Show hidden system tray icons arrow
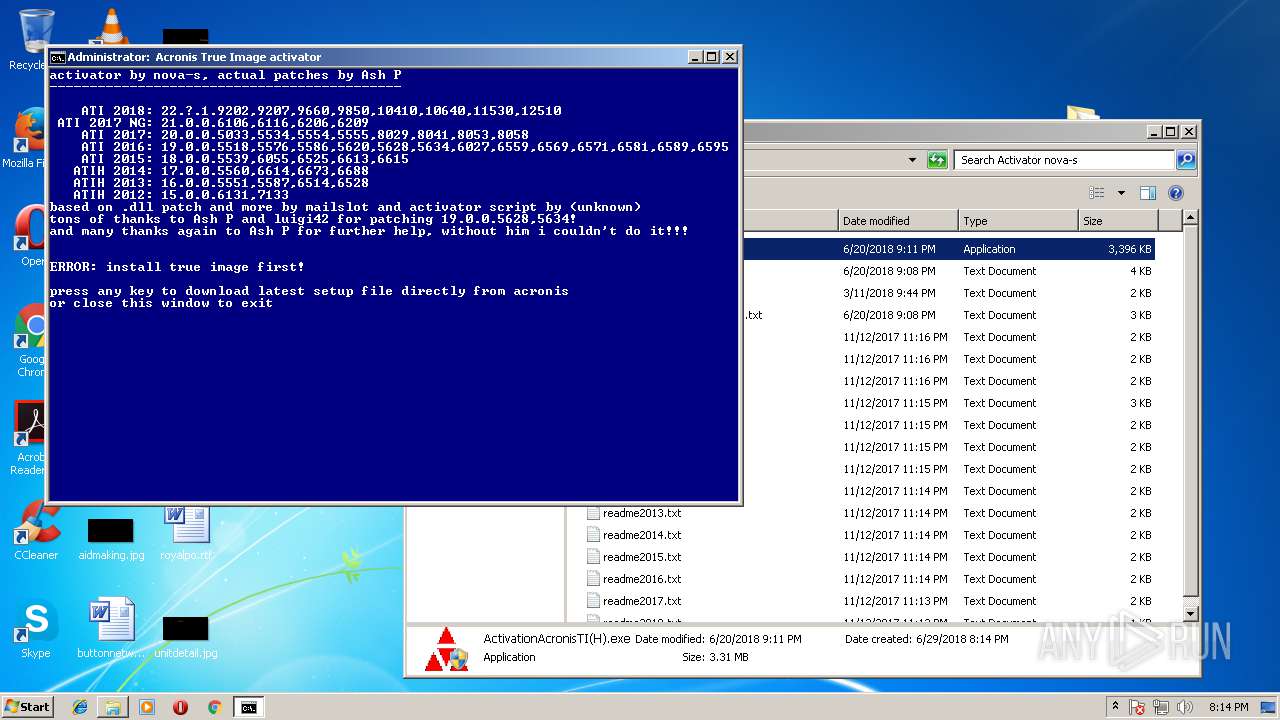Screen dimensions: 1280x720 tap(1115, 707)
